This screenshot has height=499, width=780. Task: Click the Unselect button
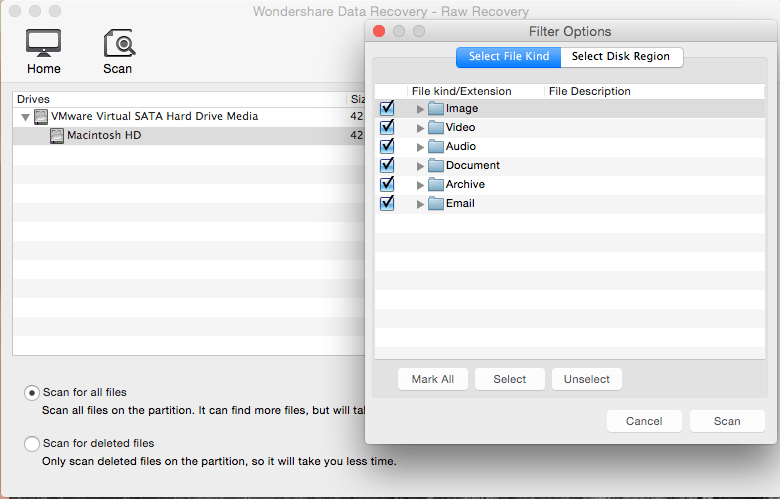[x=587, y=380]
